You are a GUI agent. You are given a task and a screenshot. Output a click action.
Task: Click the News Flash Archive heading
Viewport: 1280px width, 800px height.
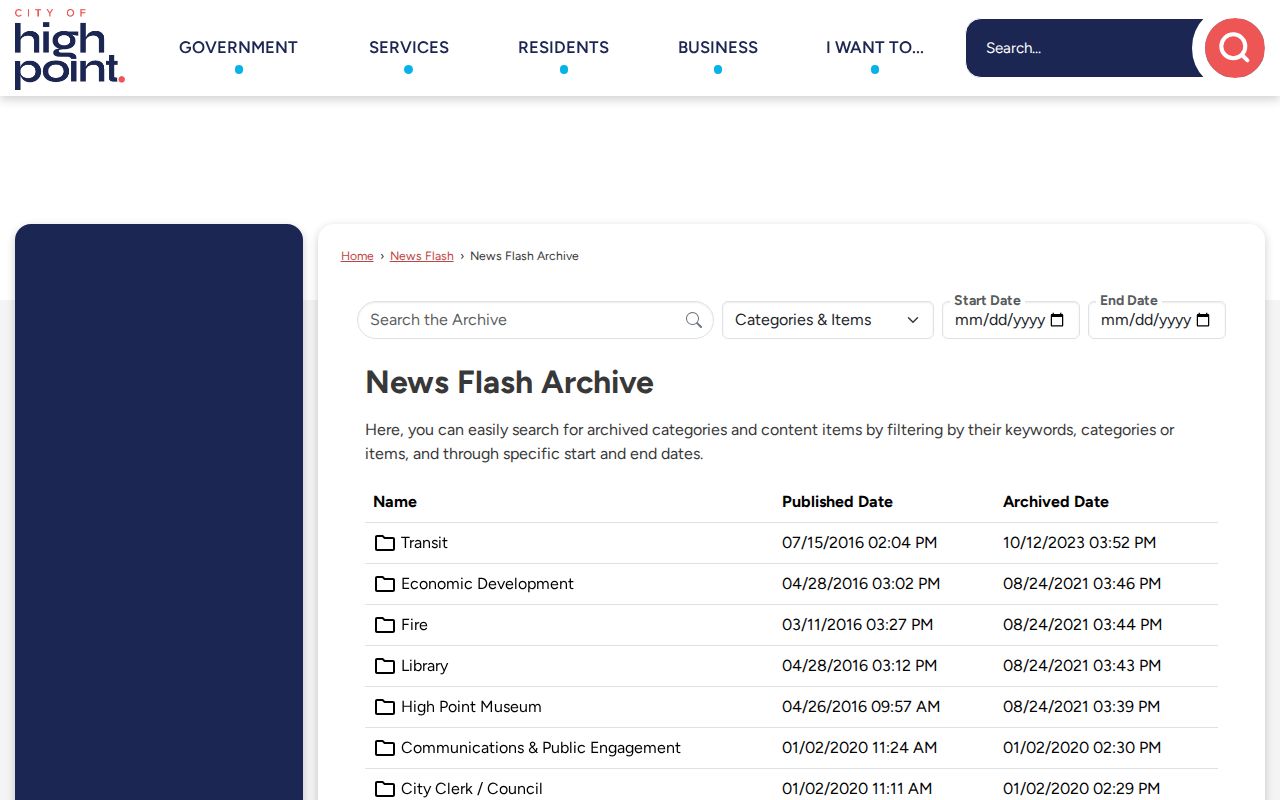(x=509, y=382)
